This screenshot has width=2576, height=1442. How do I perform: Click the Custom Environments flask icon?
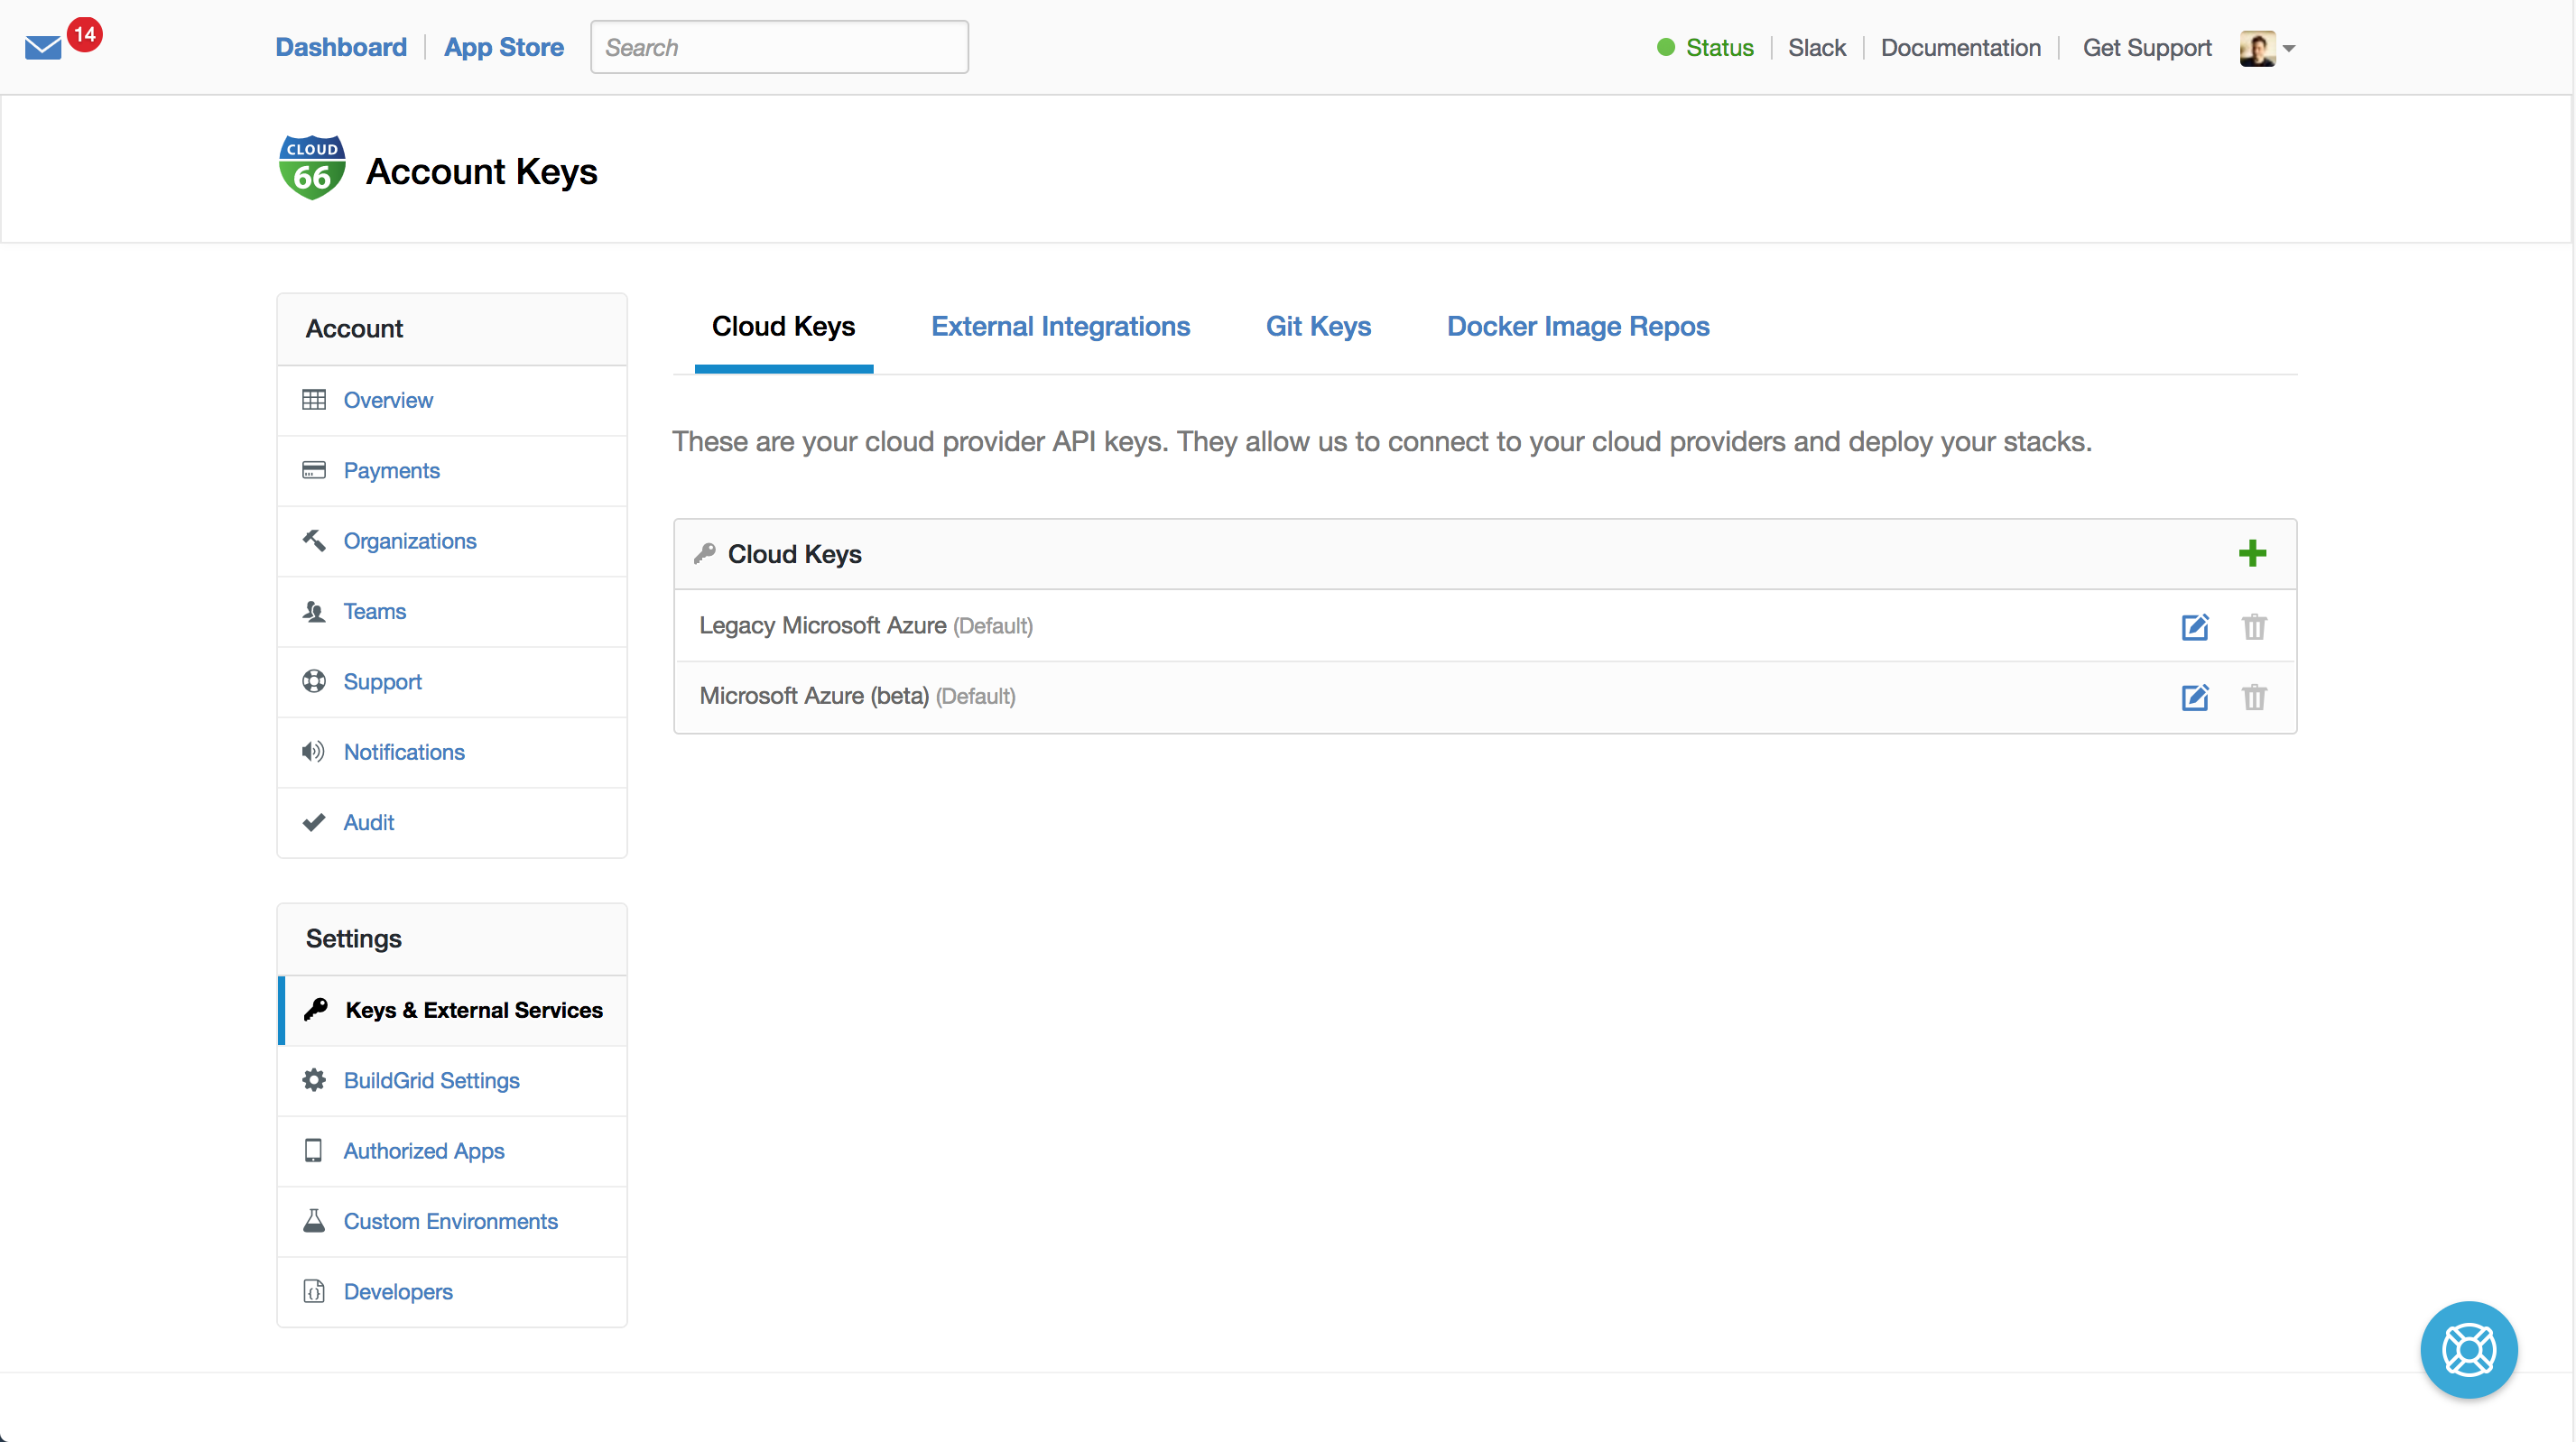tap(314, 1221)
